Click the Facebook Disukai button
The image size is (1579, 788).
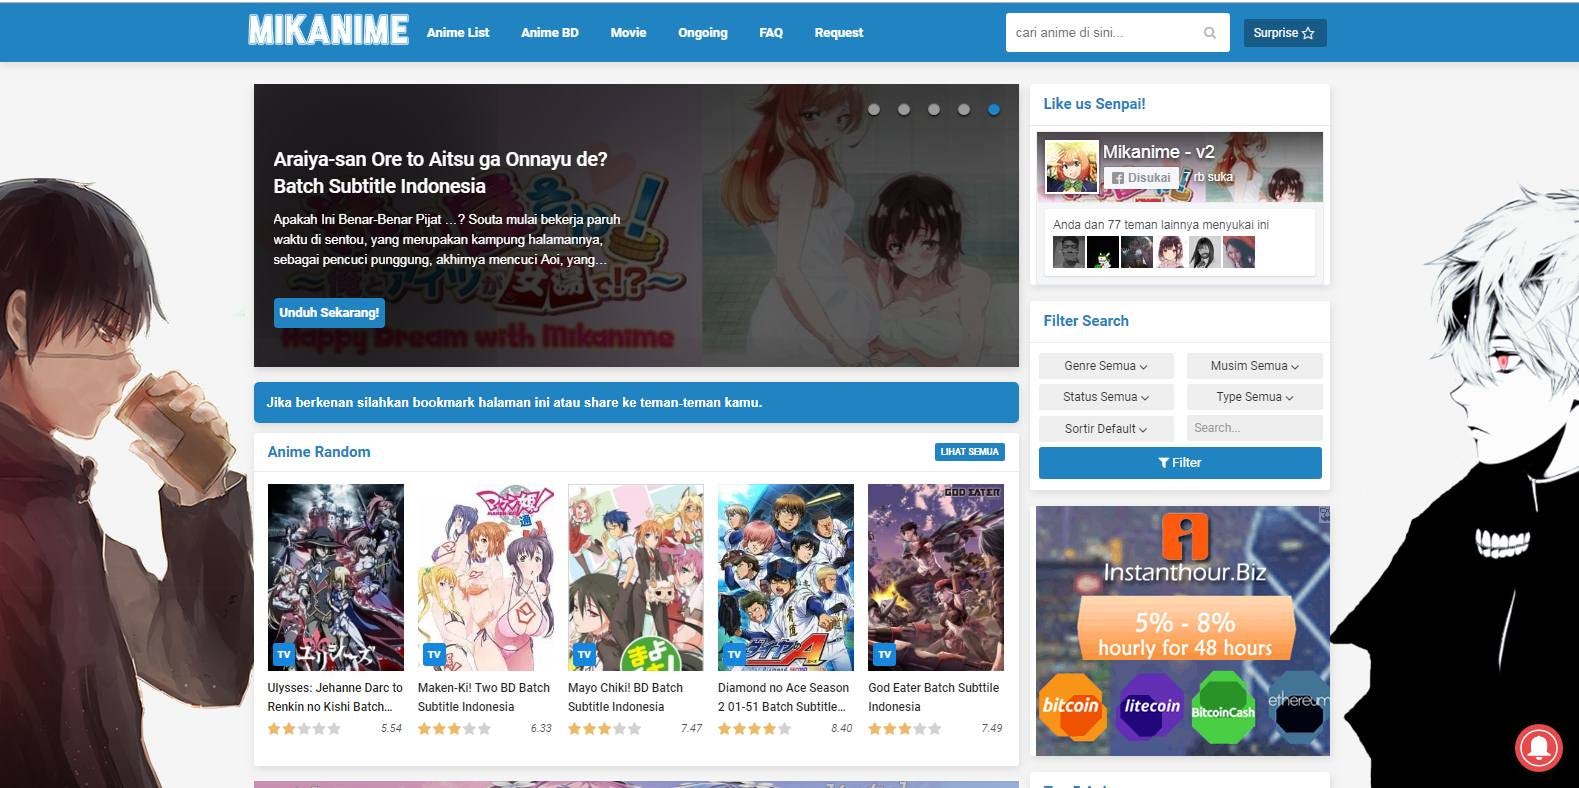1141,177
